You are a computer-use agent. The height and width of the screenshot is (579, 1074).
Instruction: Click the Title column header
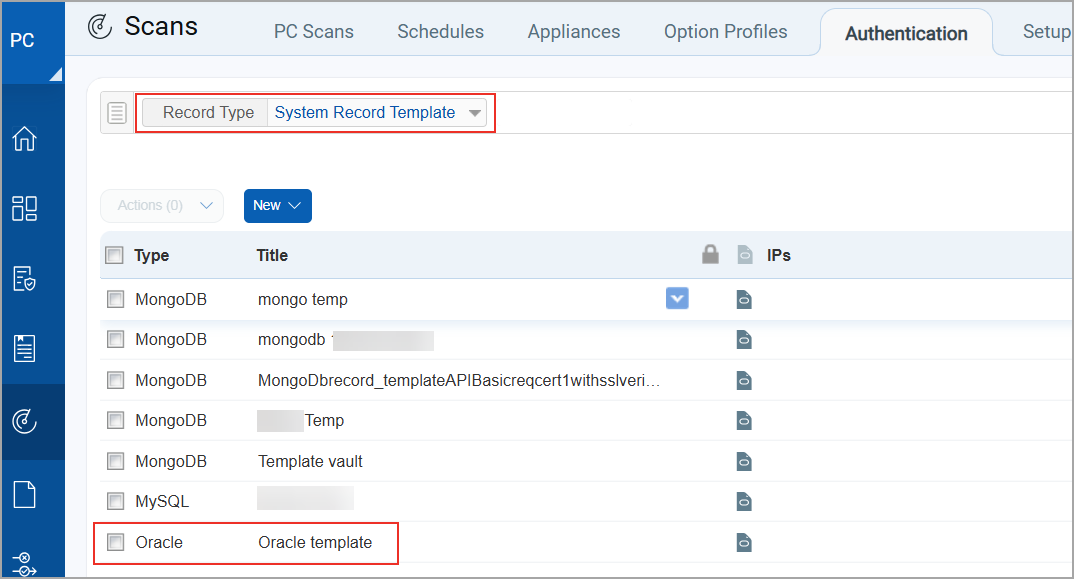271,255
